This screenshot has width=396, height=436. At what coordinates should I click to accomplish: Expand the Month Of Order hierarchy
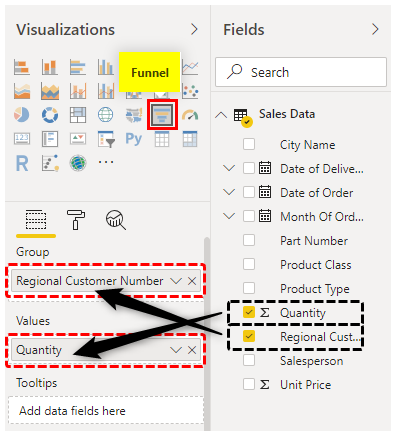229,216
